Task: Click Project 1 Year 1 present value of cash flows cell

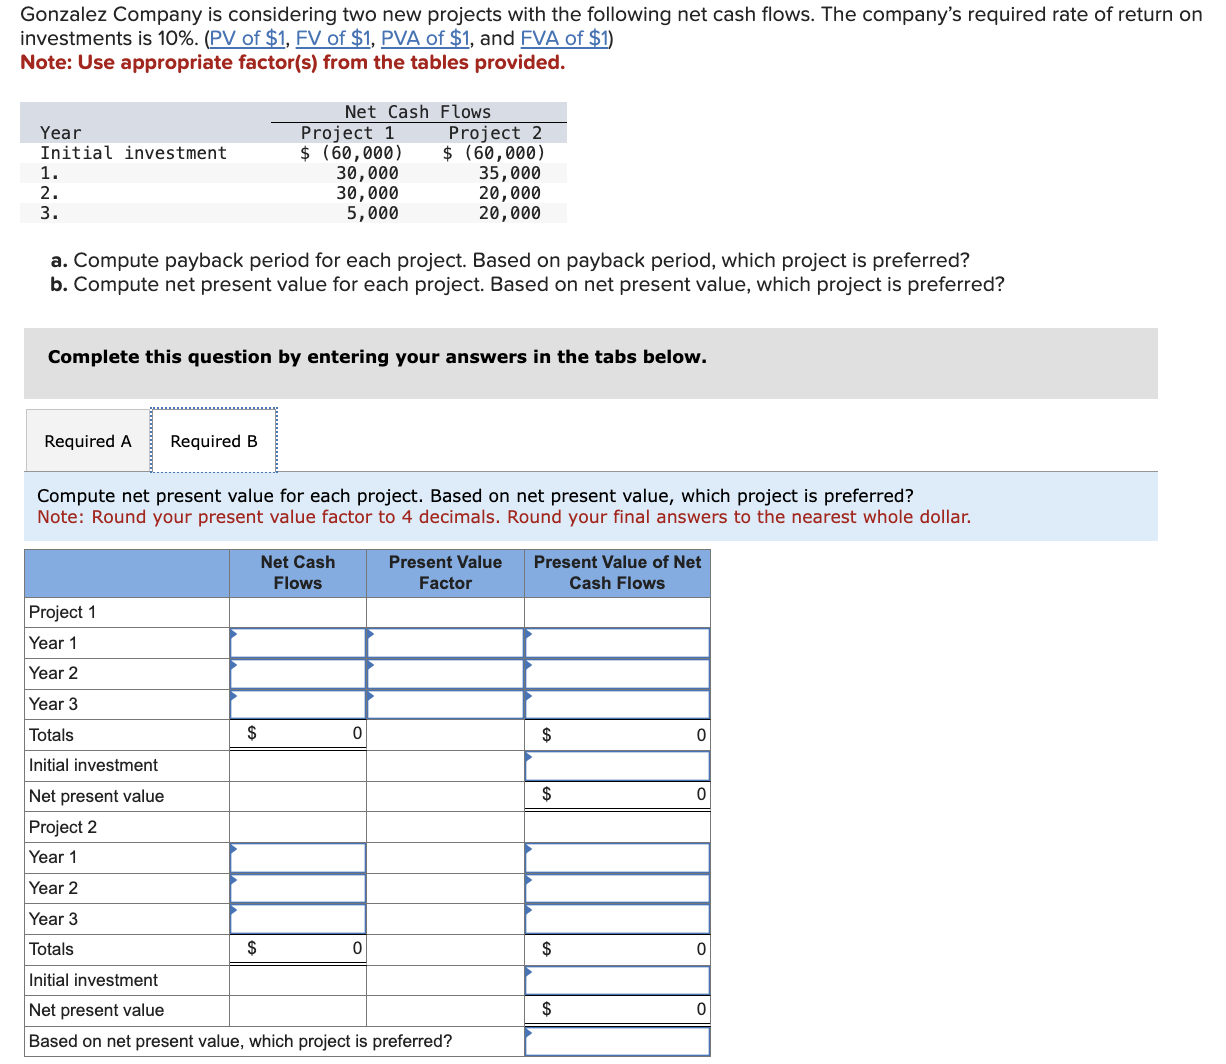Action: (617, 642)
